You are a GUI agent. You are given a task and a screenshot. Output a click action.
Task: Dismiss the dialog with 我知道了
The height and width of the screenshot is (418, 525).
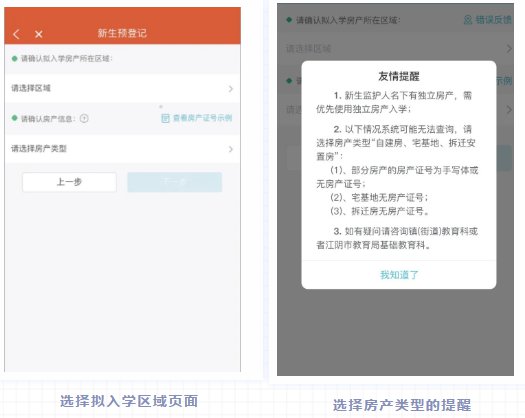(x=399, y=275)
